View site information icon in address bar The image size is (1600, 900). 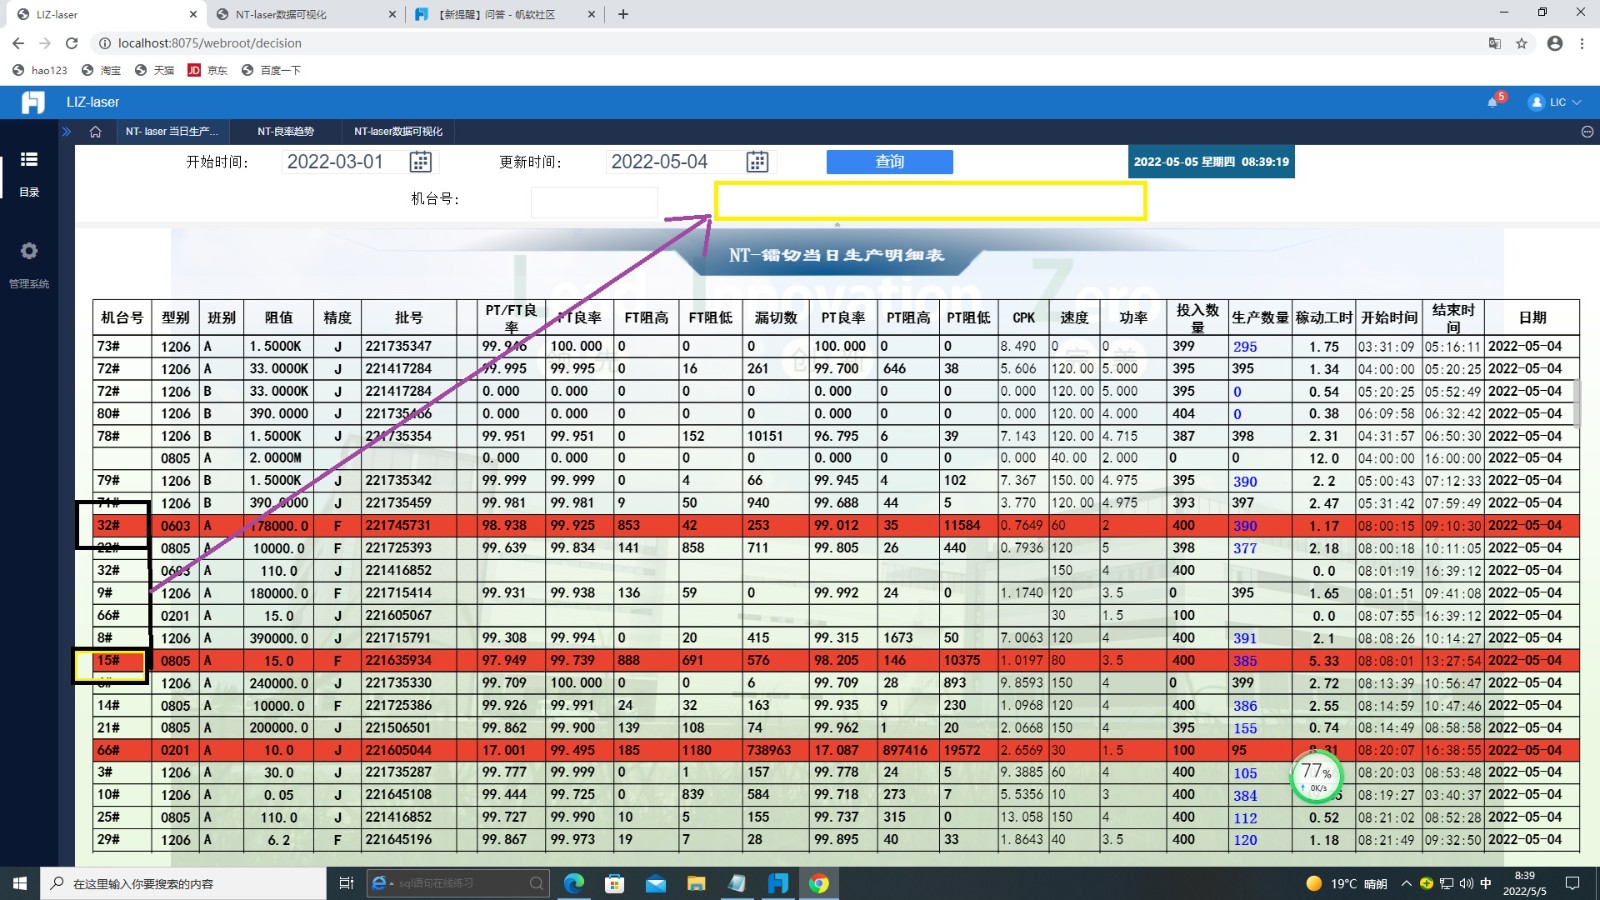[104, 43]
